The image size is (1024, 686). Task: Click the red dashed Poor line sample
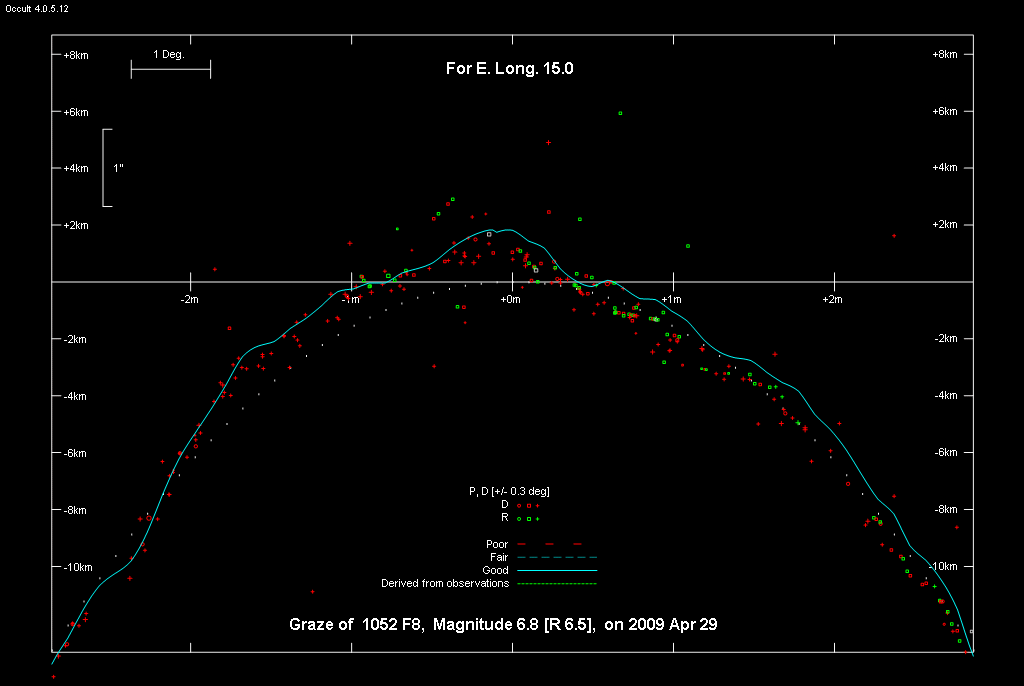pos(549,544)
